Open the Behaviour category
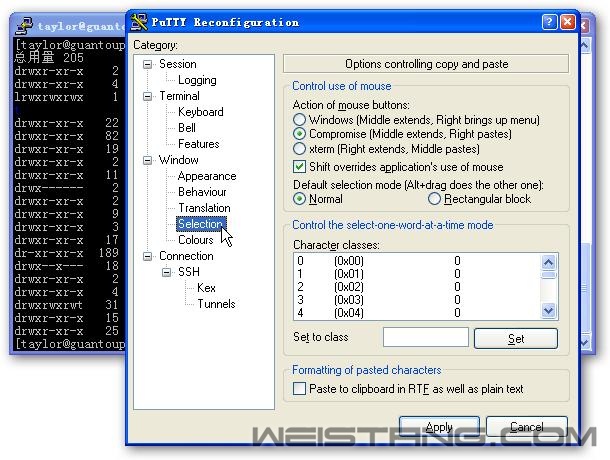Image resolution: width=610 pixels, height=460 pixels. coord(202,192)
